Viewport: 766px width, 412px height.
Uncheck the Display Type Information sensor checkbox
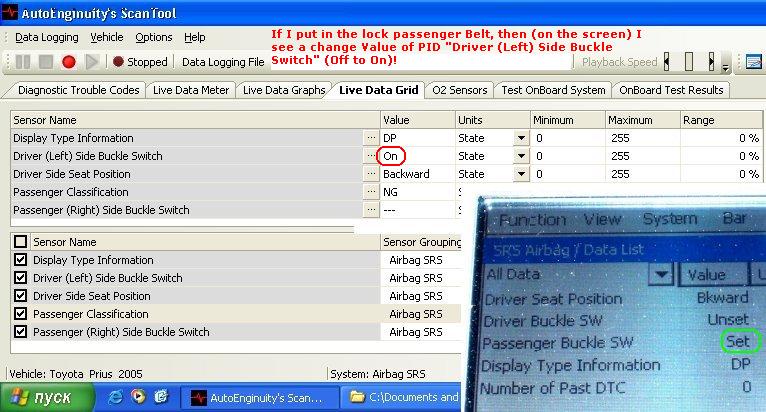21,260
